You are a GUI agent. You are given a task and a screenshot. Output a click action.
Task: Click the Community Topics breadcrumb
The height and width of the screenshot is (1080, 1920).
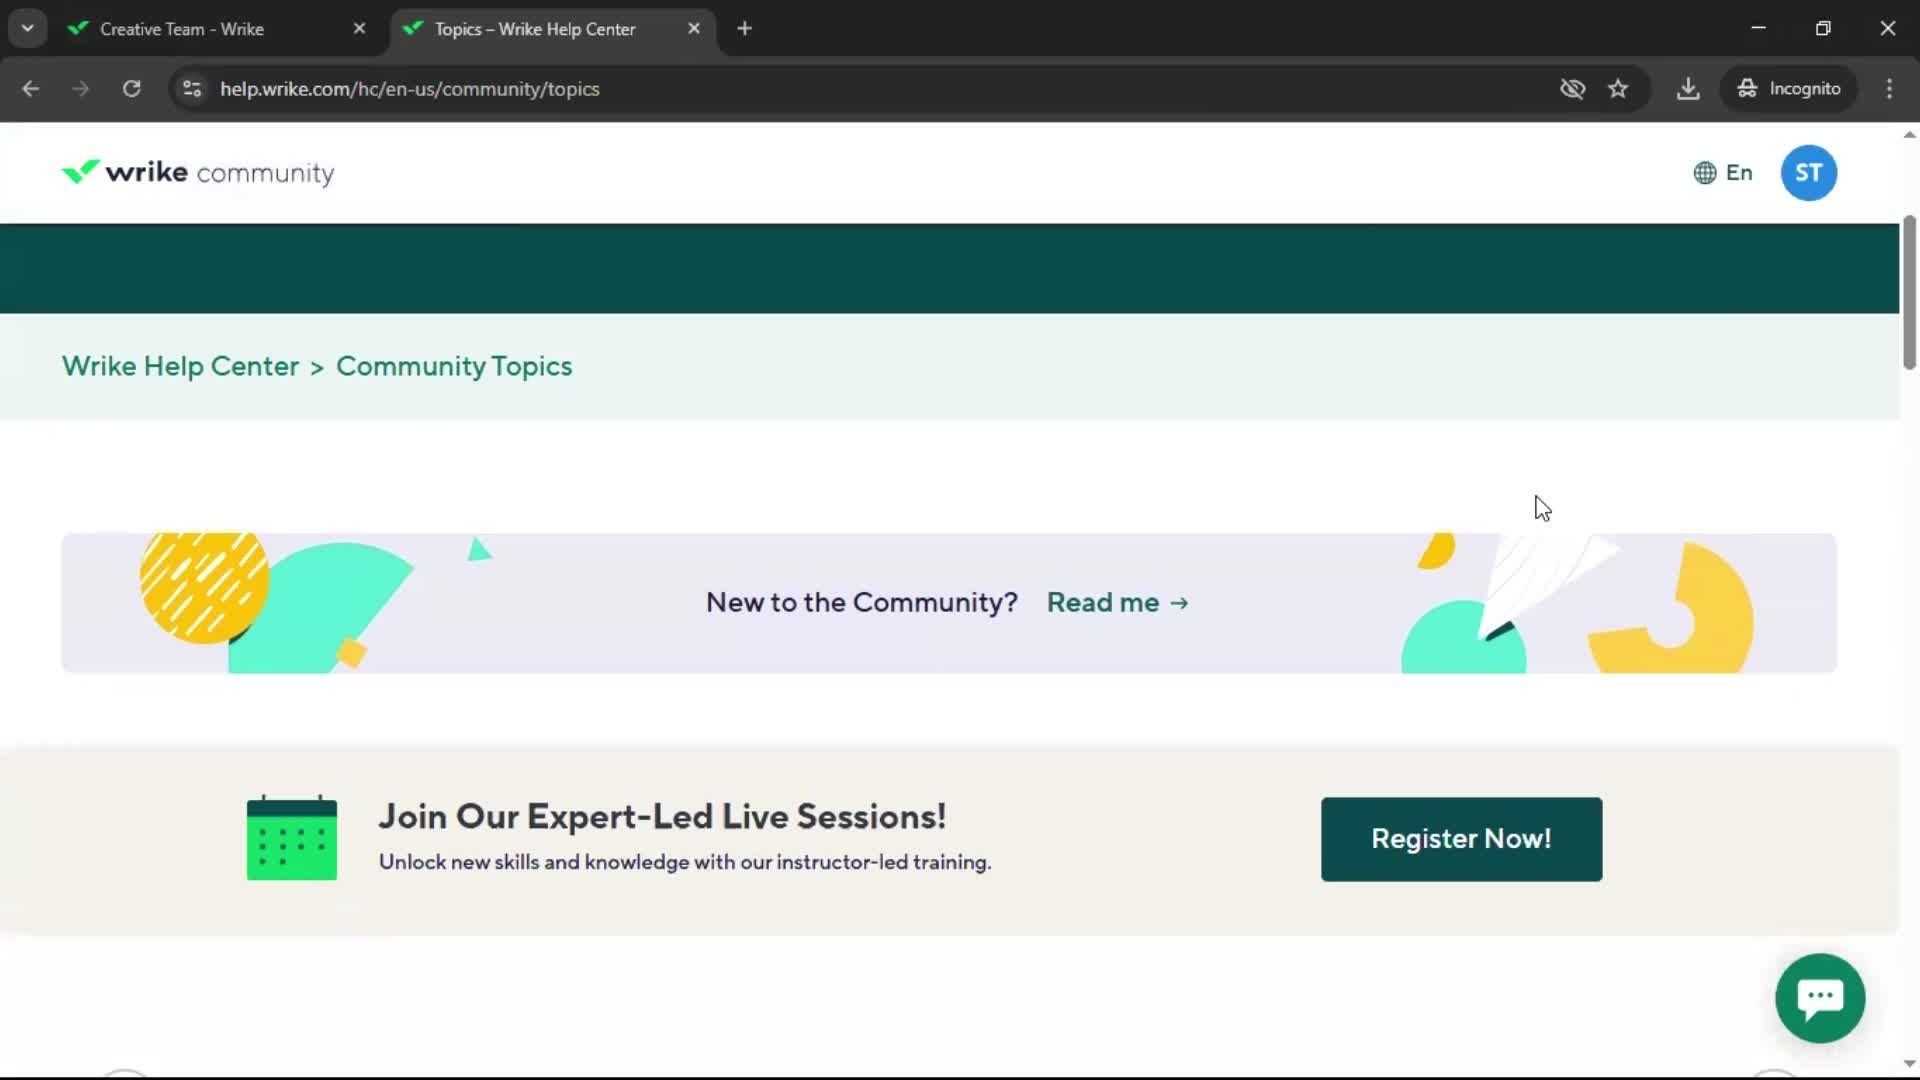454,366
